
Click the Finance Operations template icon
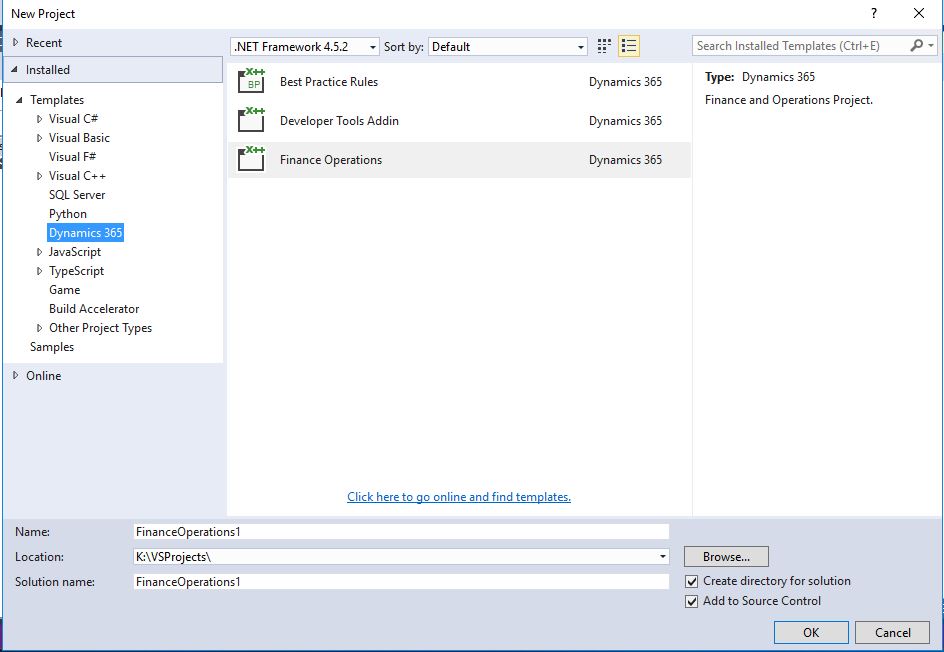251,159
